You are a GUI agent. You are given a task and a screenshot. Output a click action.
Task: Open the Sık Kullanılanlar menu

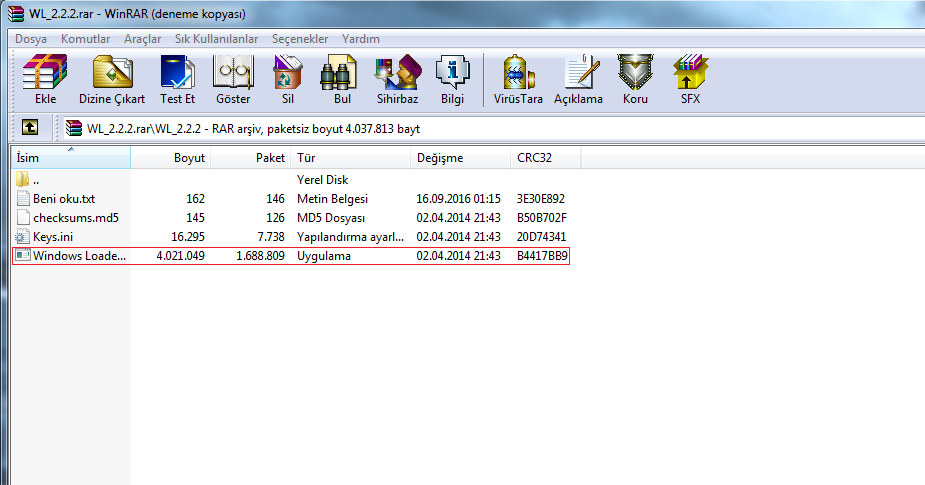[x=217, y=39]
